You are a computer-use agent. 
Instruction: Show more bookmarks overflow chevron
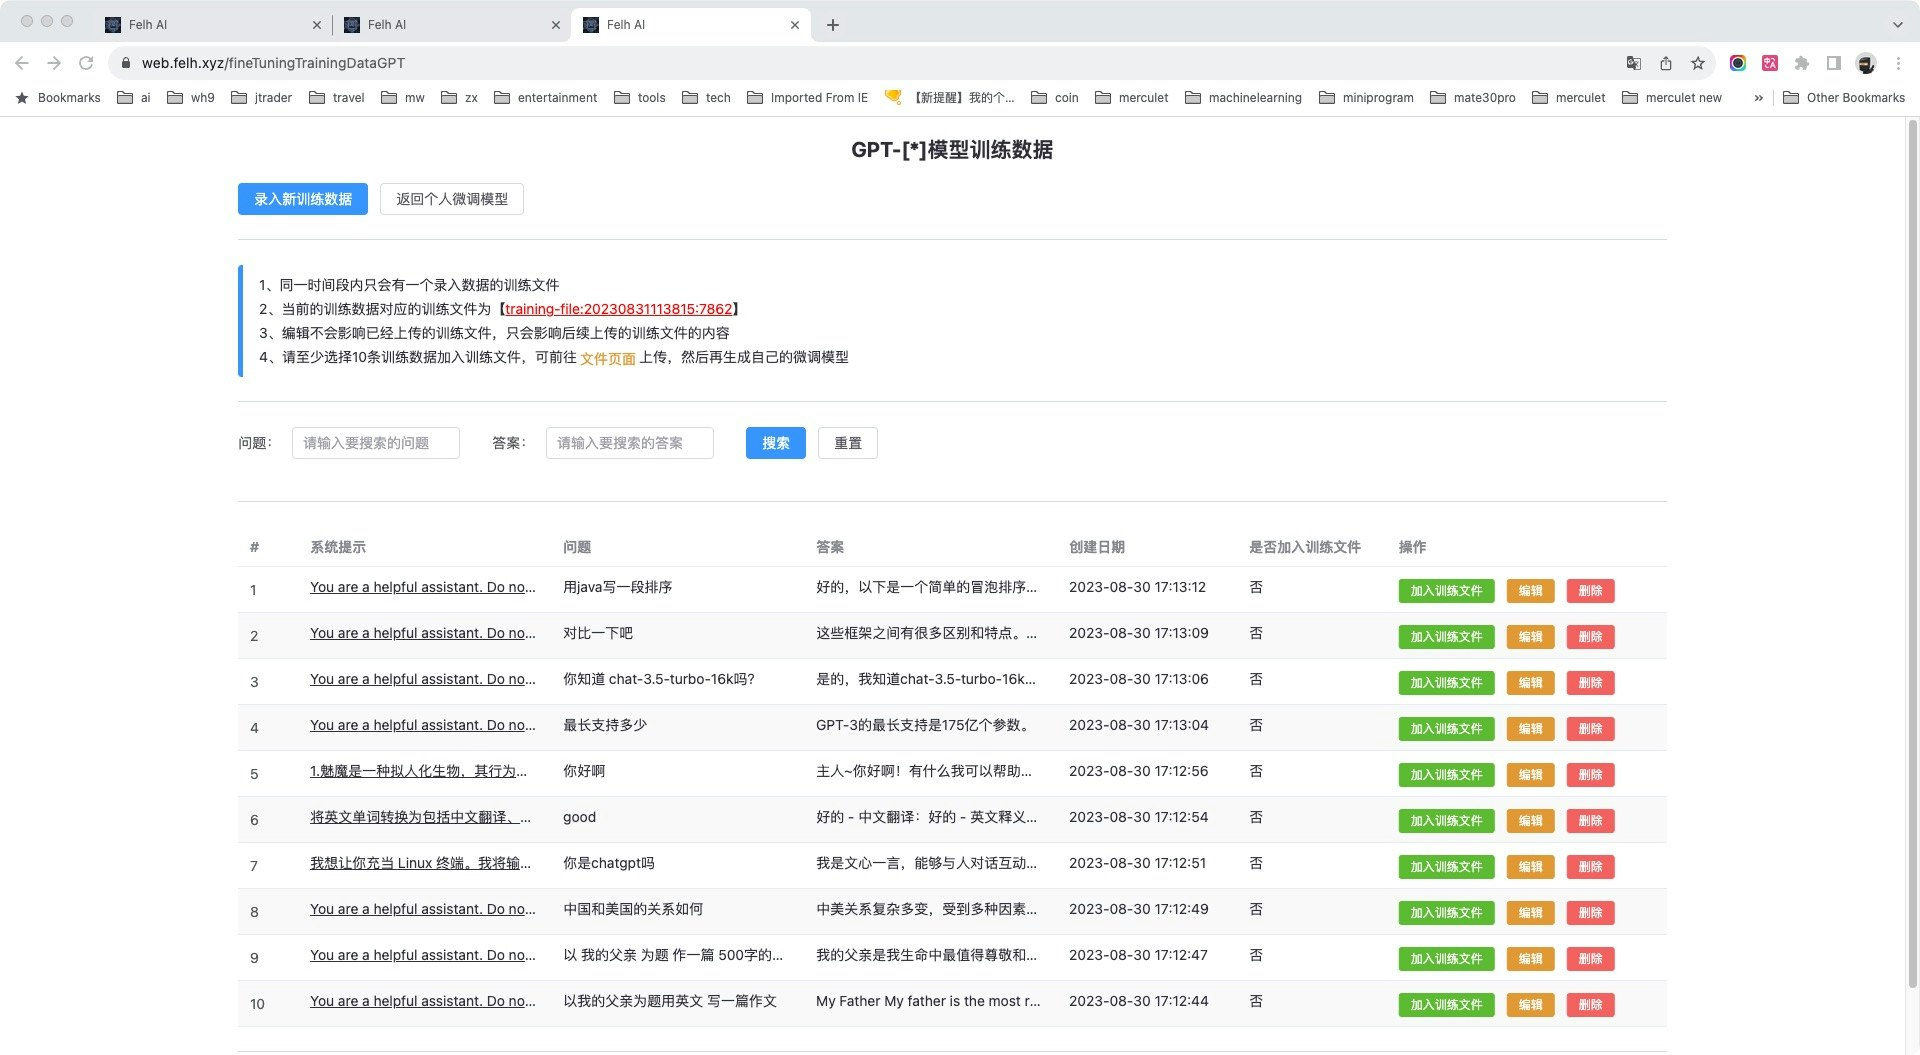pos(1758,98)
